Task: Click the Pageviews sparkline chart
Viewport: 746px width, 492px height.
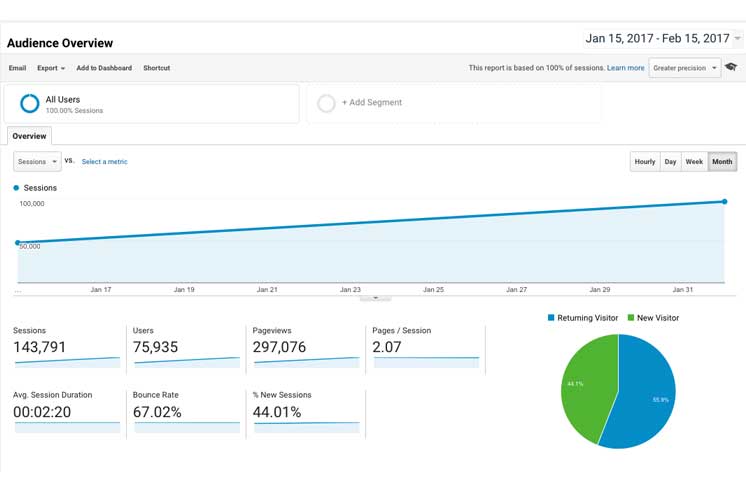Action: [306, 362]
